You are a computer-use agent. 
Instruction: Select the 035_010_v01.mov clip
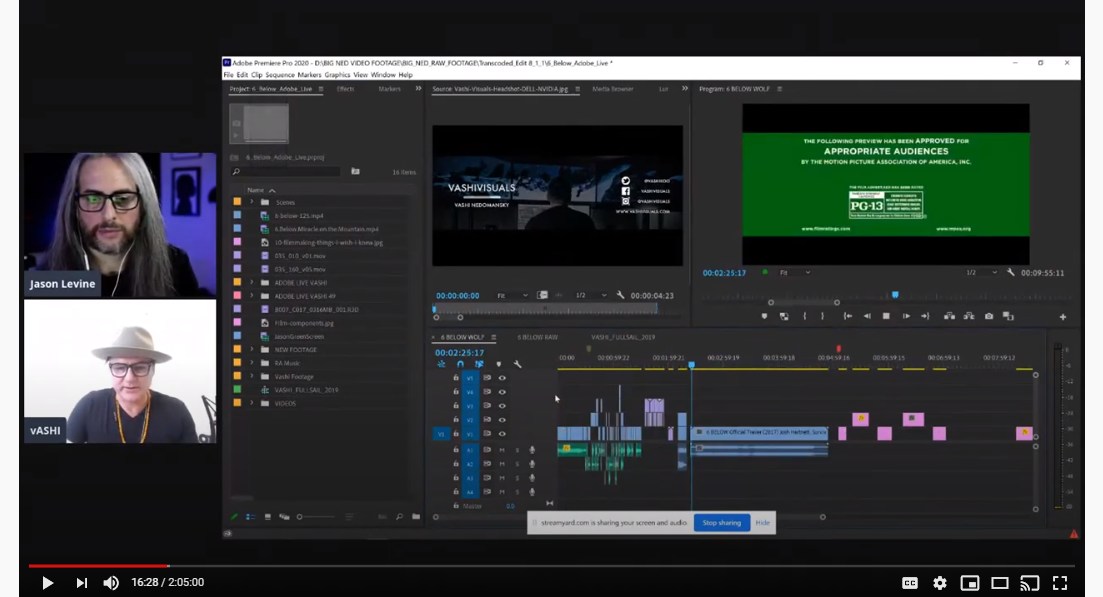pos(300,256)
